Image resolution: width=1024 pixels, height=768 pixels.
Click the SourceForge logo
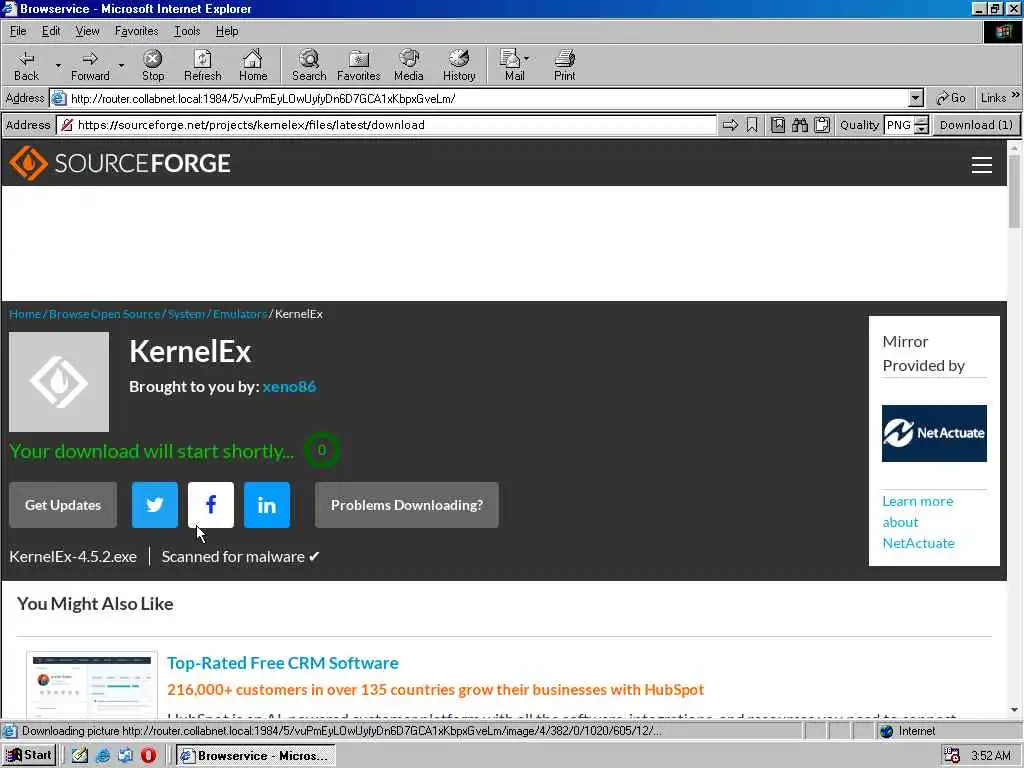120,163
